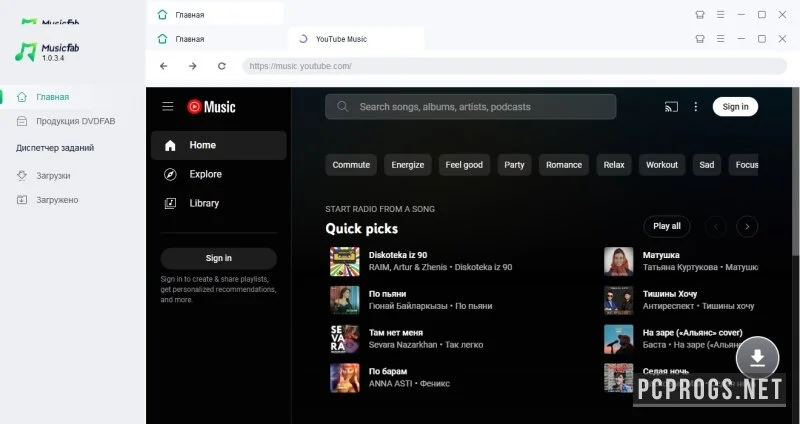
Task: Open Продукция DVDFAB in sidebar
Action: [x=76, y=121]
